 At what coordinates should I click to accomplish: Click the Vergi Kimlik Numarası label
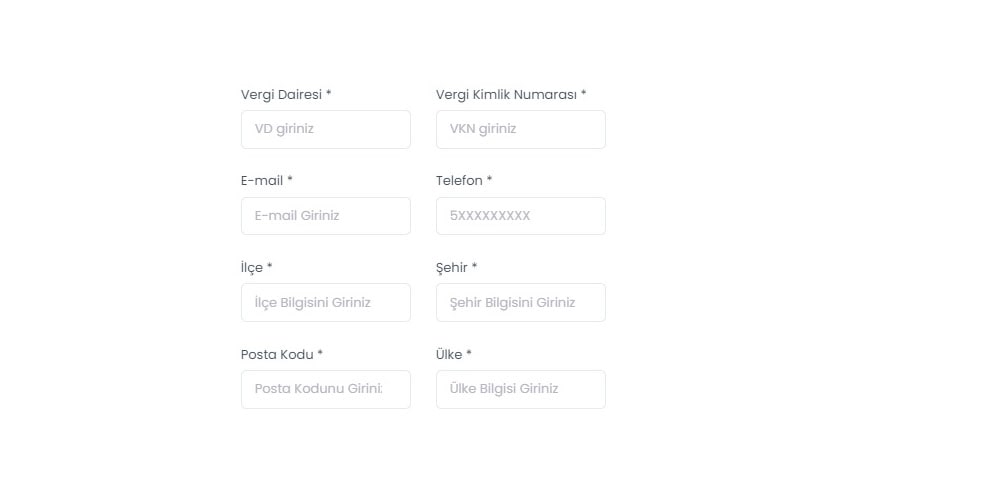point(506,94)
